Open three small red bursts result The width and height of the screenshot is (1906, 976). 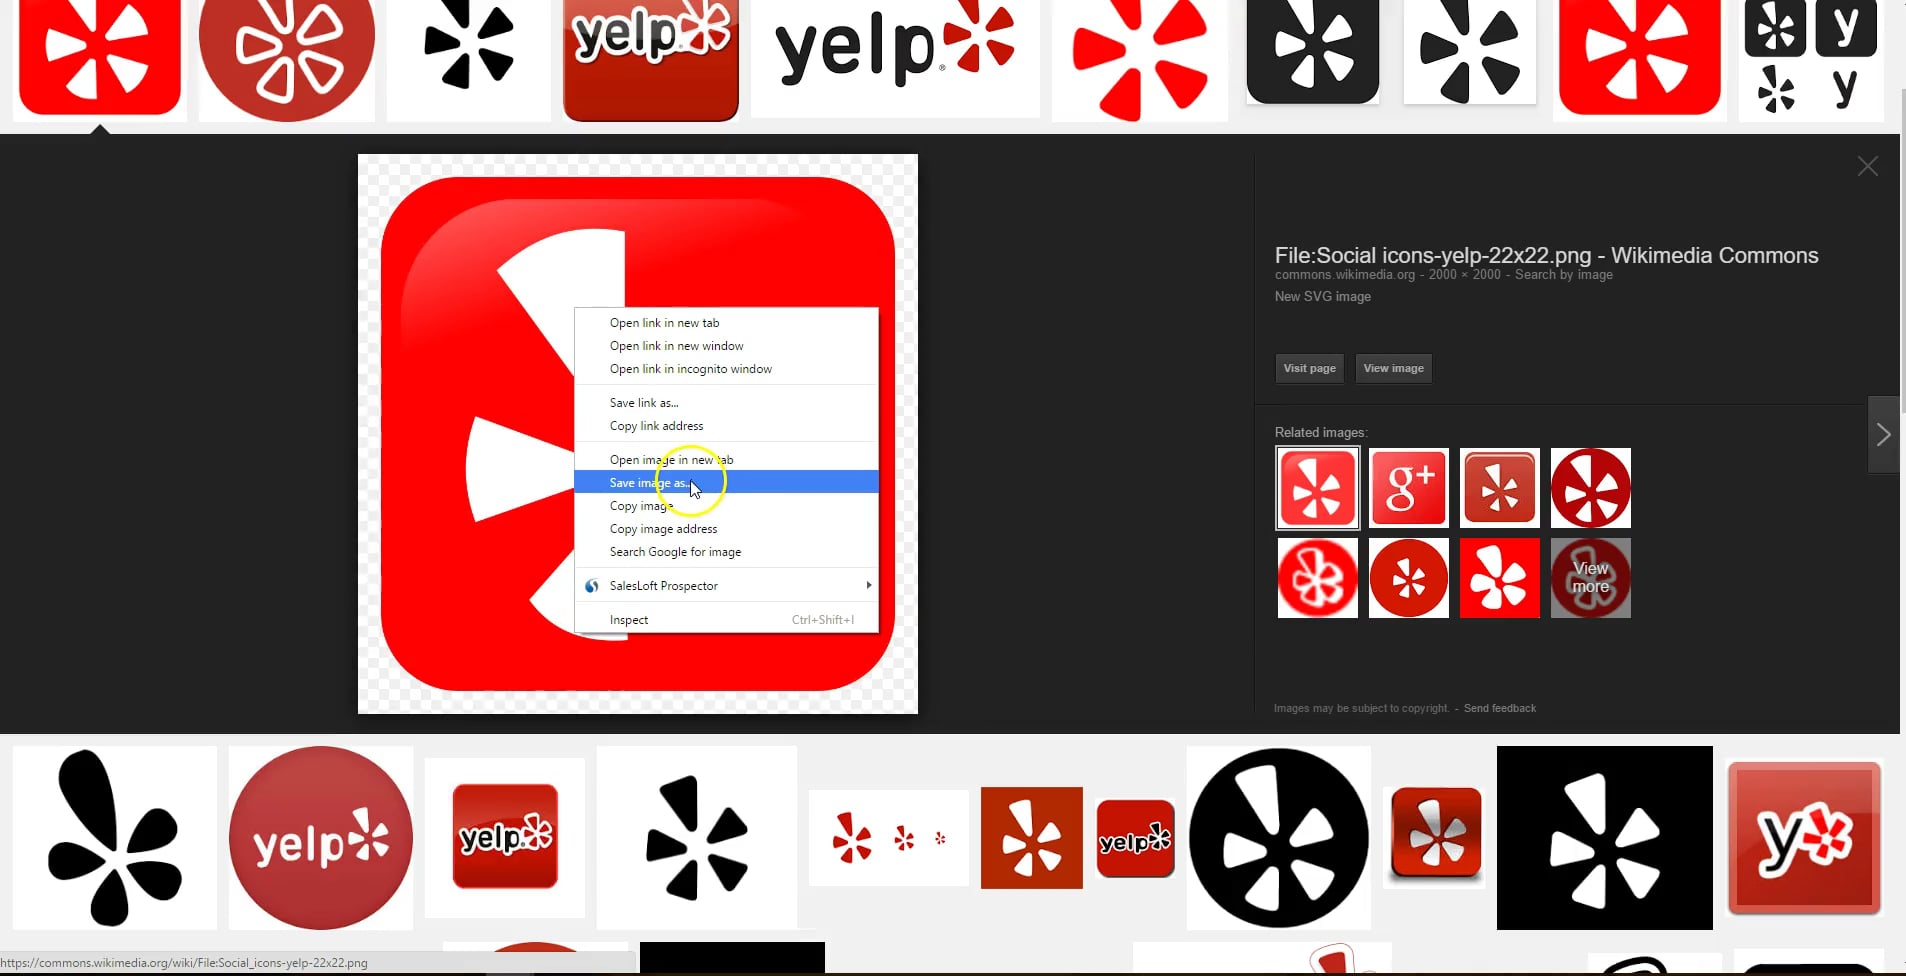click(x=889, y=838)
